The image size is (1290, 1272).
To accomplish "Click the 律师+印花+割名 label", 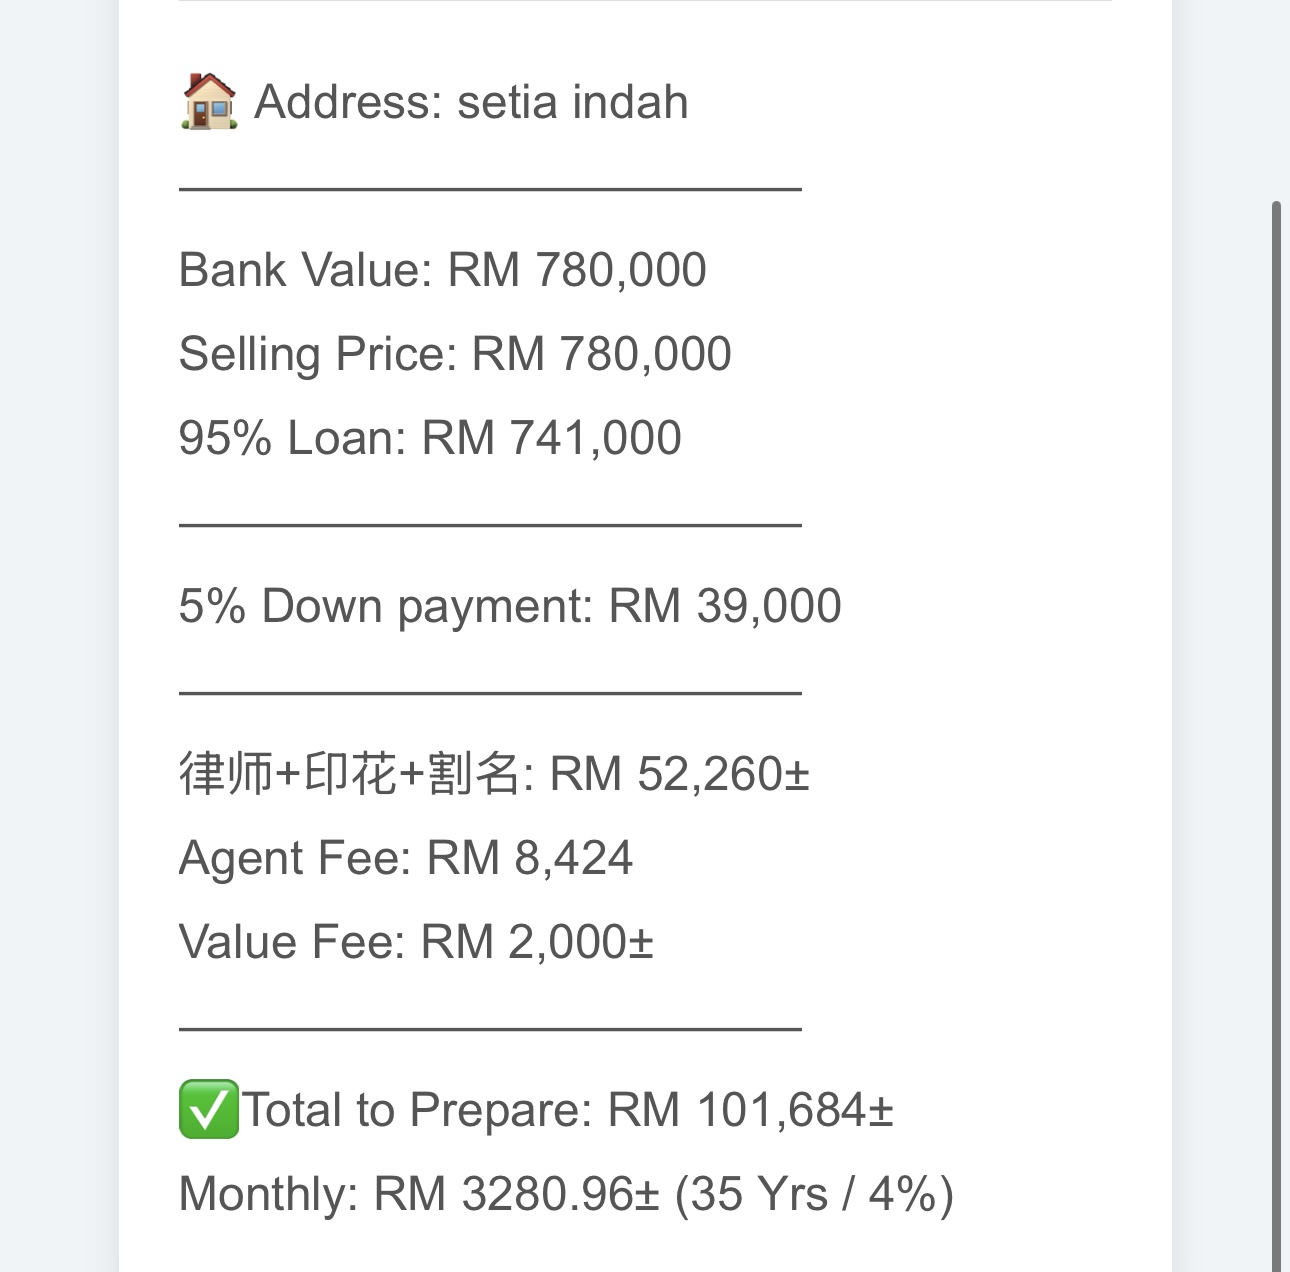I will (x=350, y=774).
